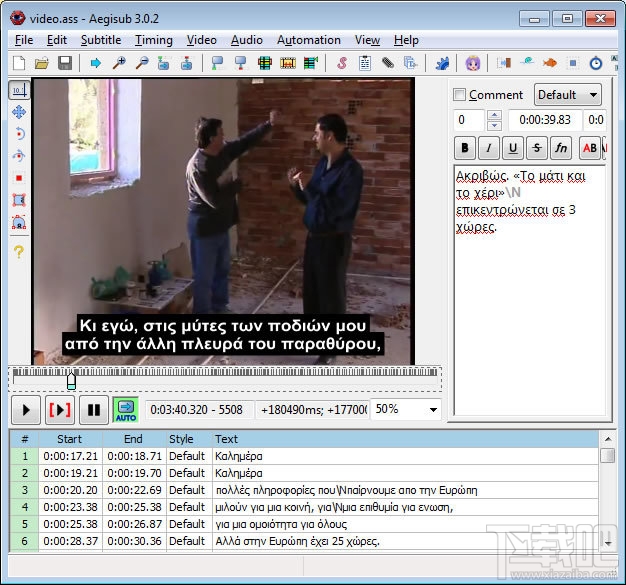Toggle underline formatting button
The width and height of the screenshot is (626, 585).
pyautogui.click(x=513, y=148)
